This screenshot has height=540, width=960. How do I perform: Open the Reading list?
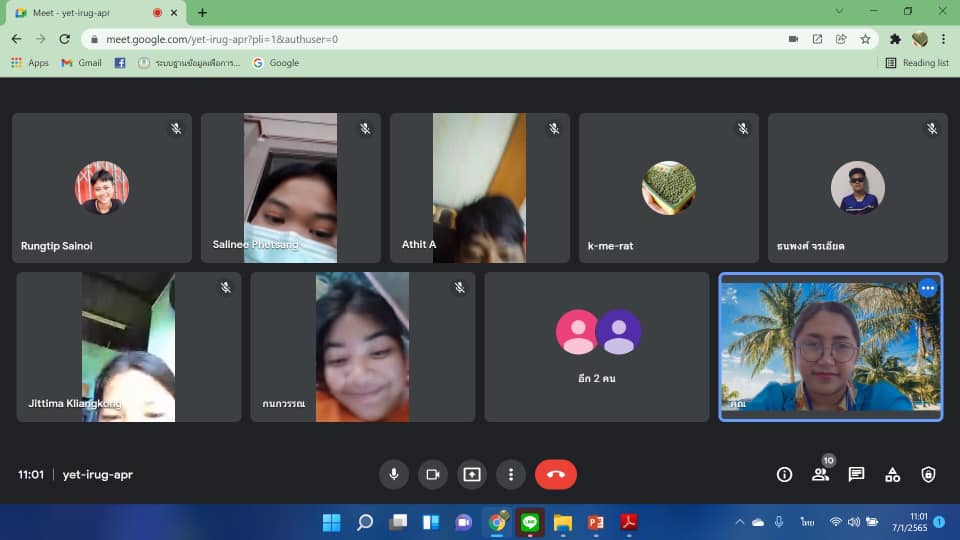(917, 62)
